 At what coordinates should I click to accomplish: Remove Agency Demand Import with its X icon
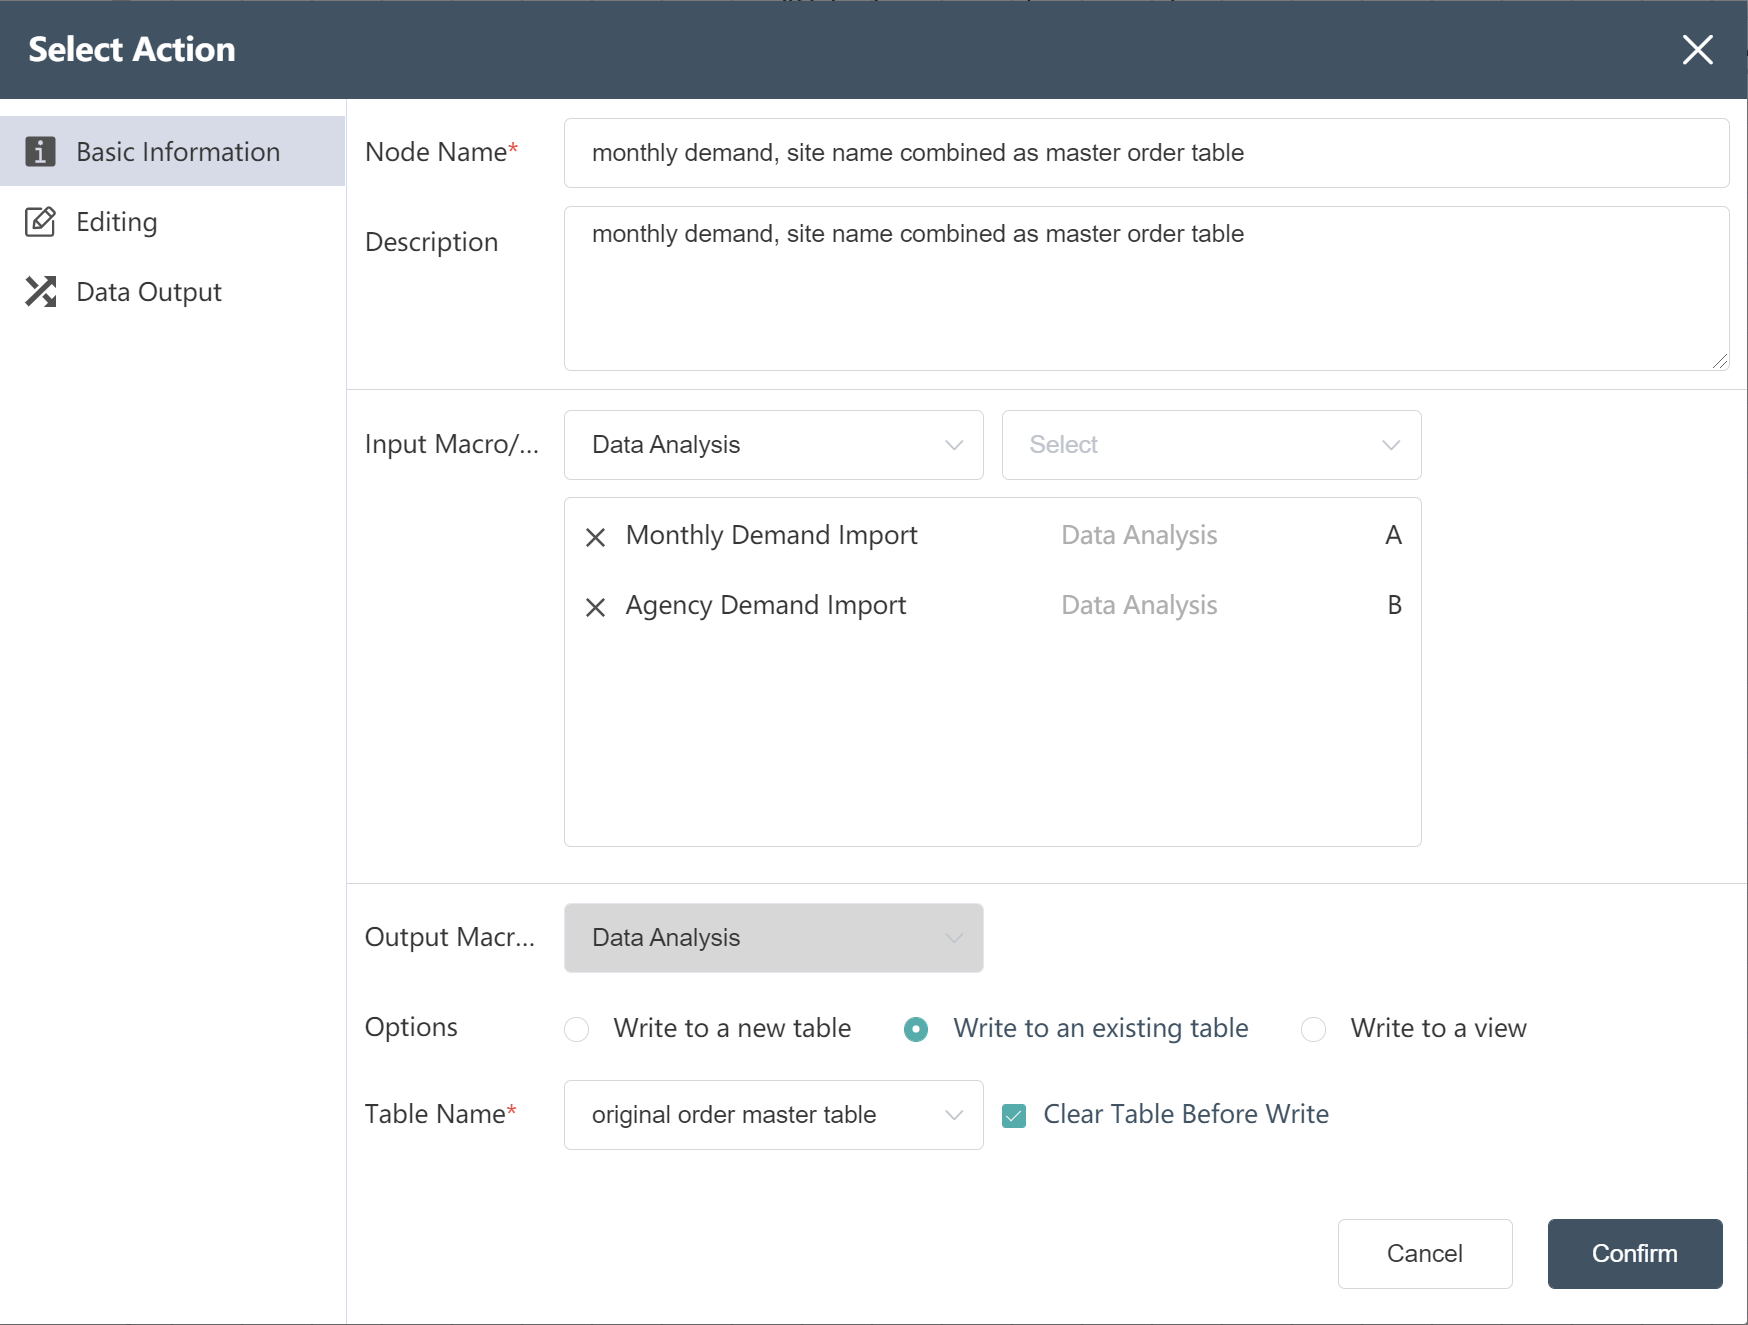click(595, 607)
